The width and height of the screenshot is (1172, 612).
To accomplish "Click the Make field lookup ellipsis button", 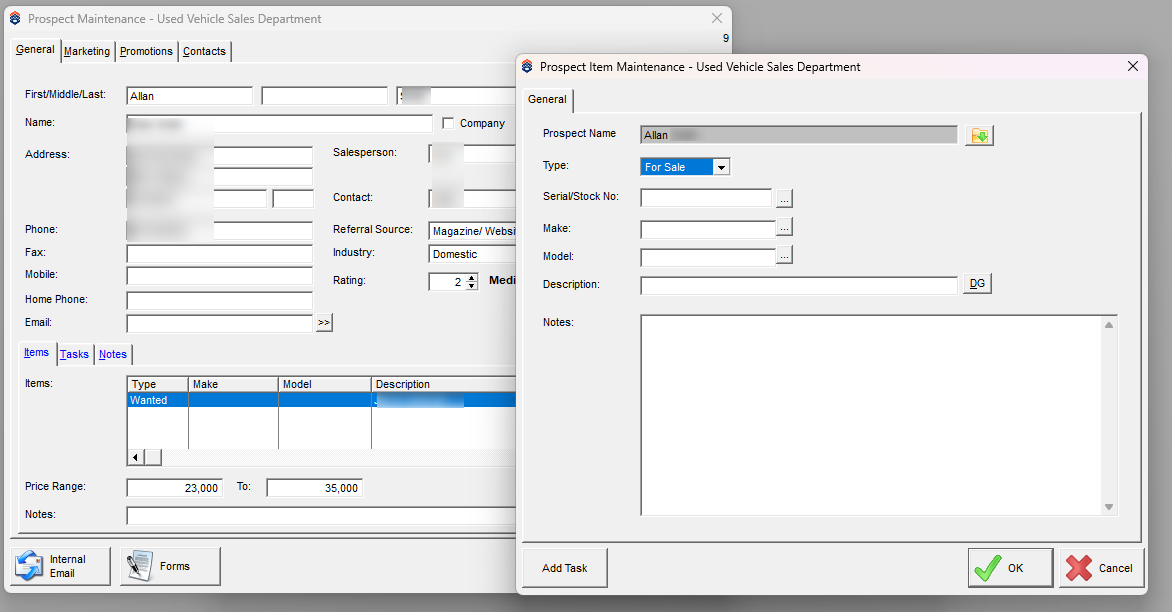I will [784, 228].
